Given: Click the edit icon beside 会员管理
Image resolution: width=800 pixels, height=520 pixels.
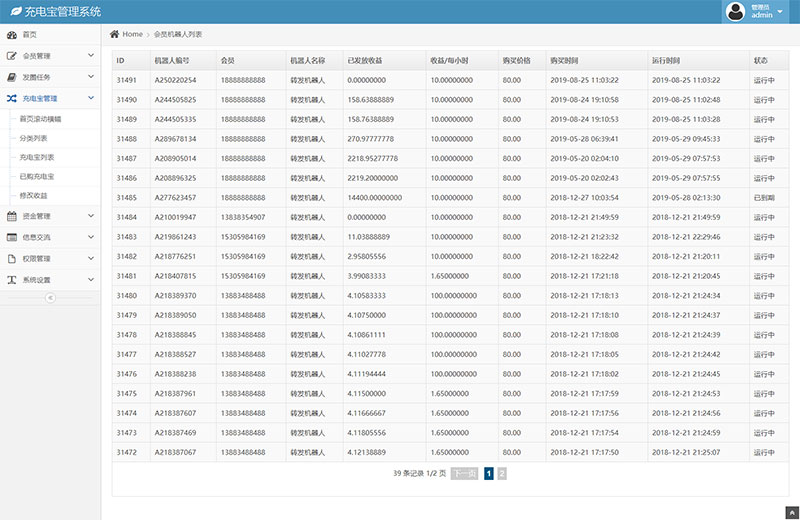Looking at the screenshot, I should click(11, 56).
